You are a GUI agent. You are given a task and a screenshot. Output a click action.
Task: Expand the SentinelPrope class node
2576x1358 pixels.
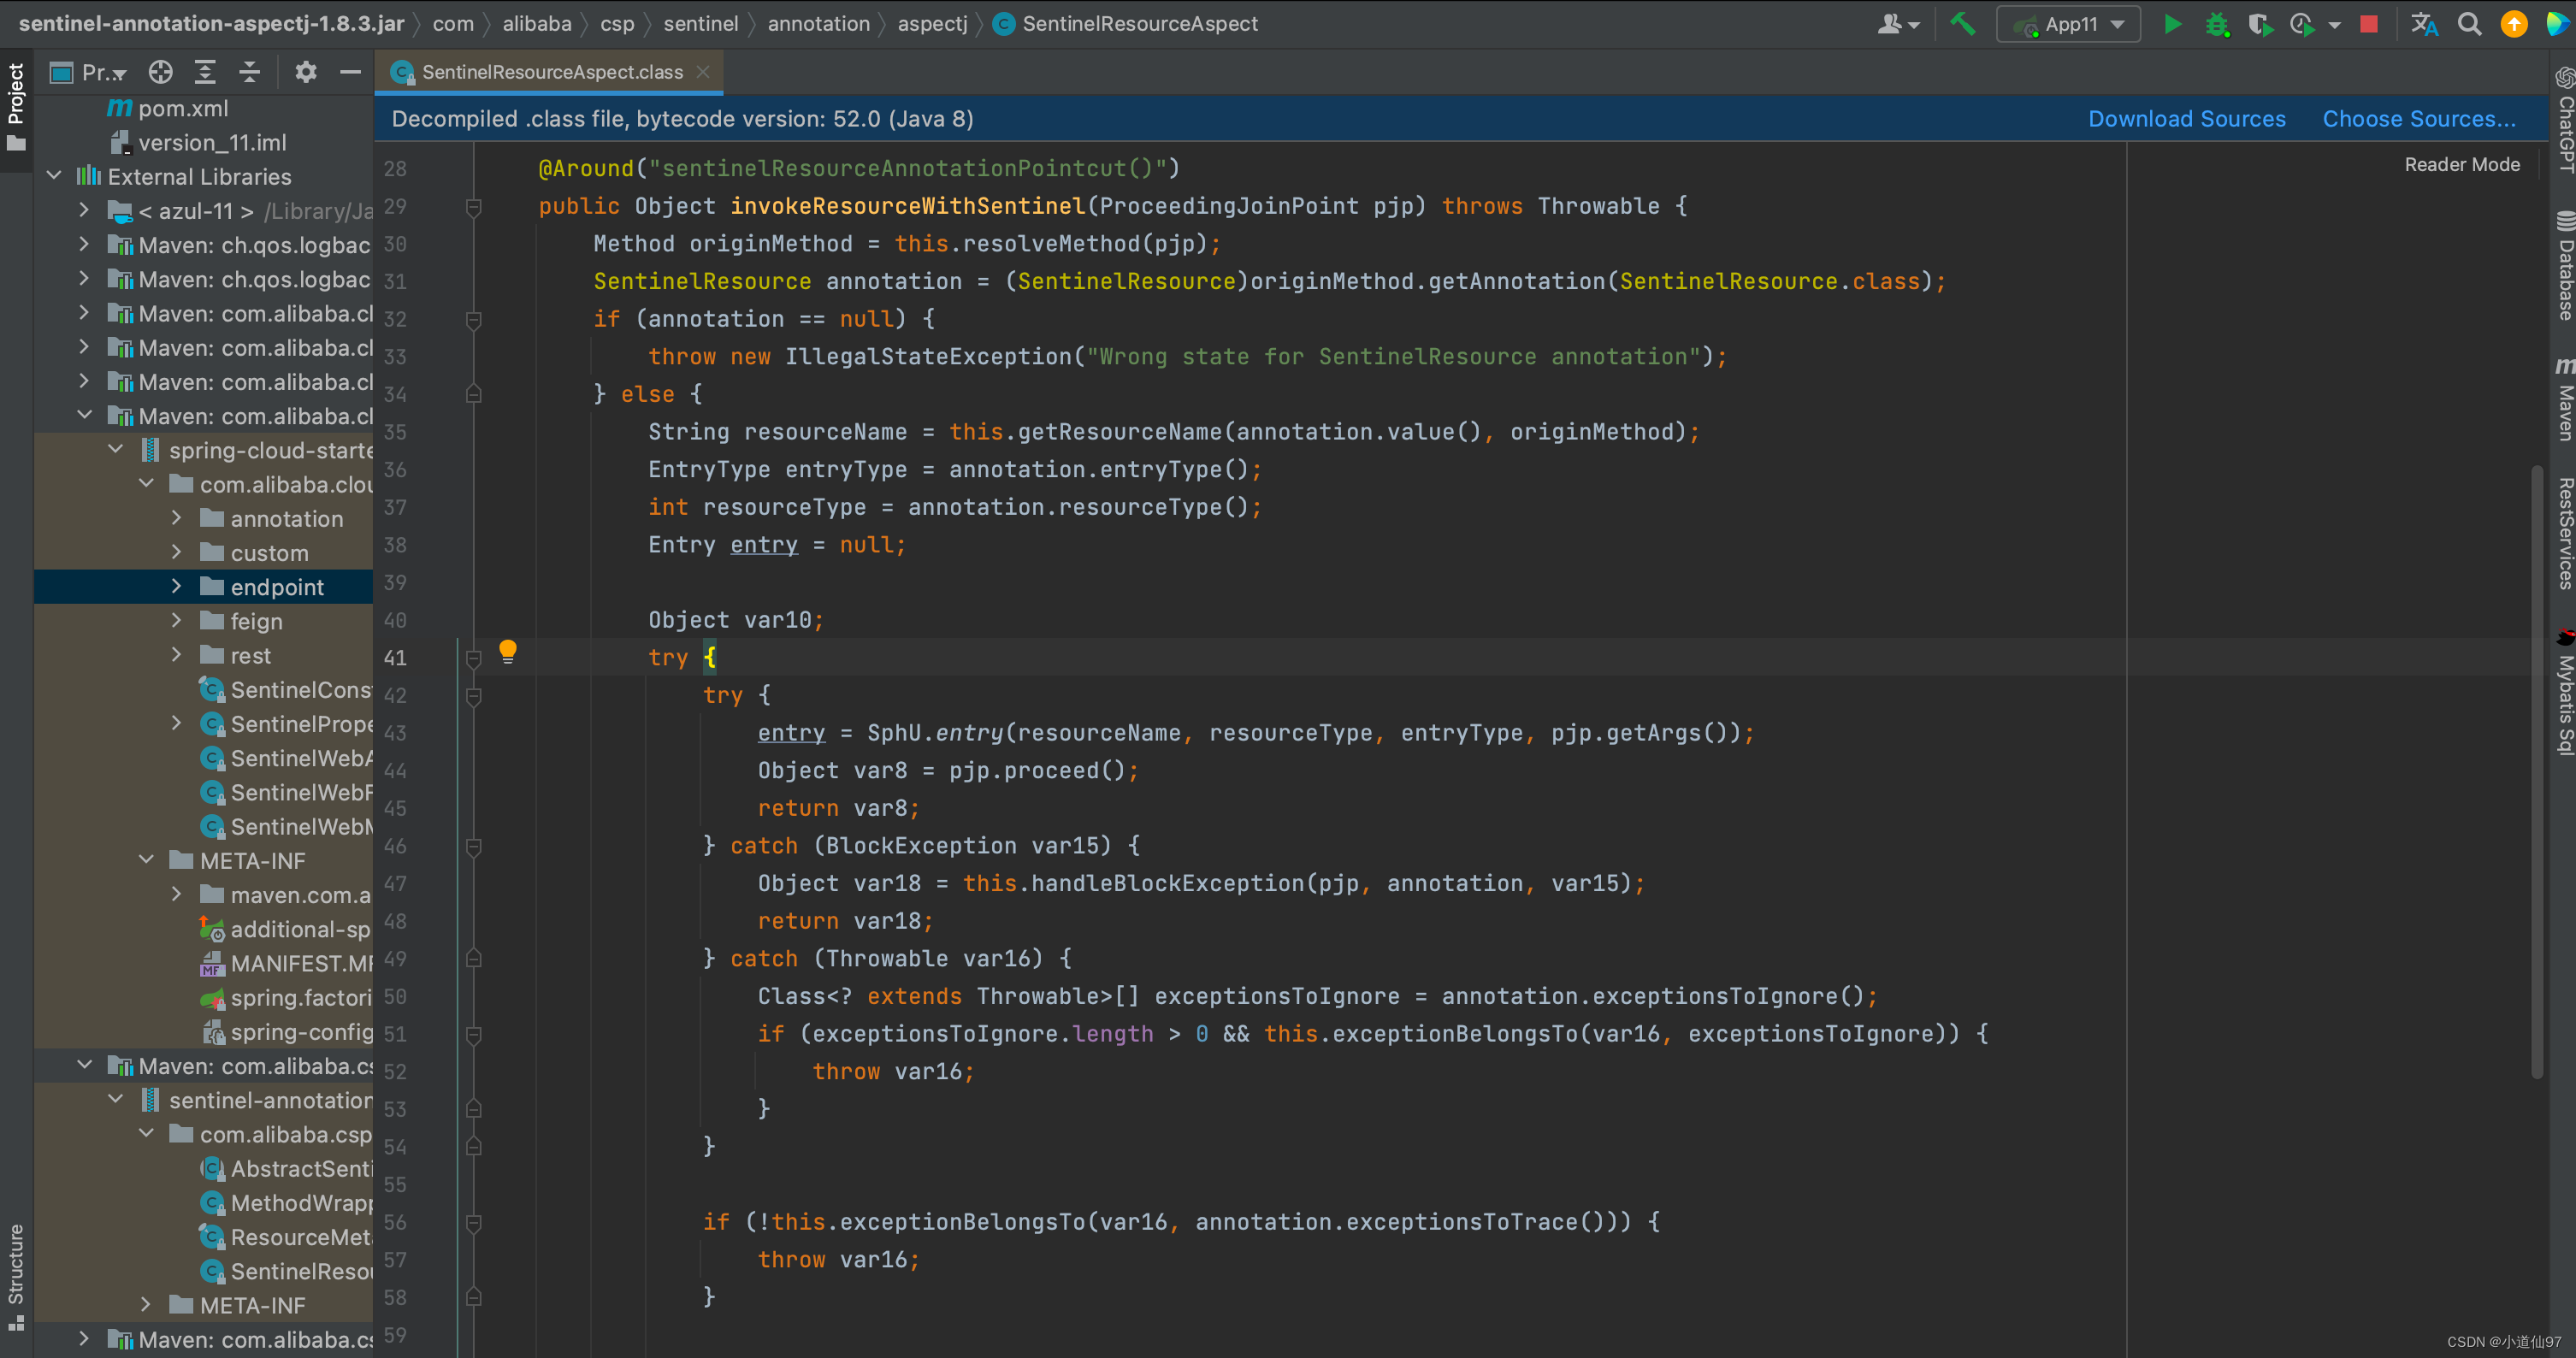(x=177, y=723)
